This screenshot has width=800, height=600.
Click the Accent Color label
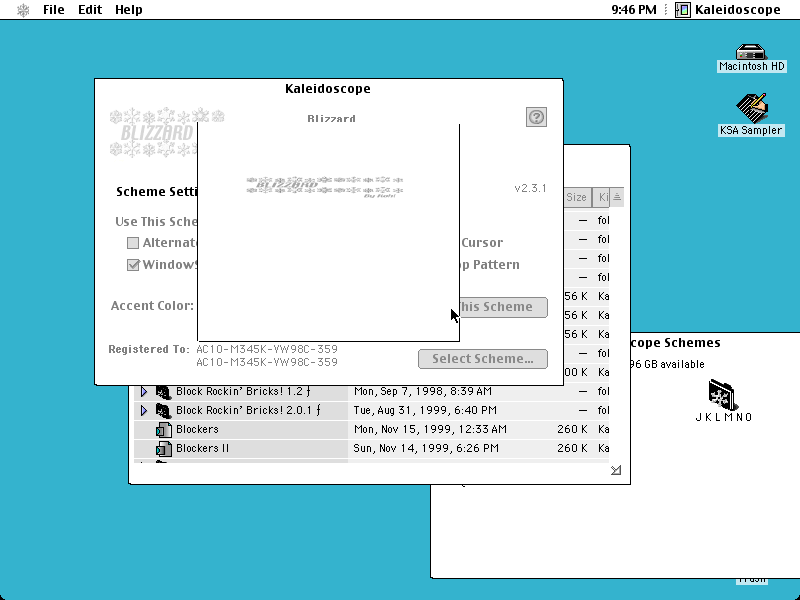click(152, 306)
